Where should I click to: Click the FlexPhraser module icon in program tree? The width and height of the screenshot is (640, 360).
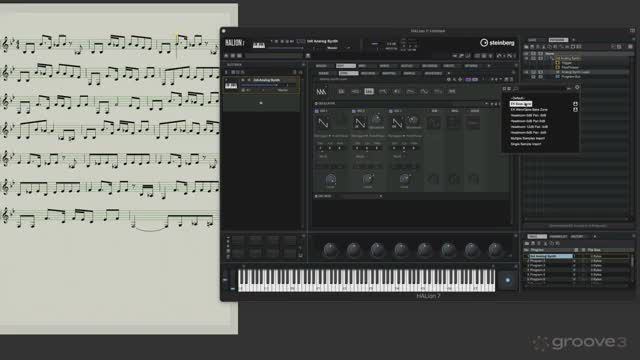[558, 67]
